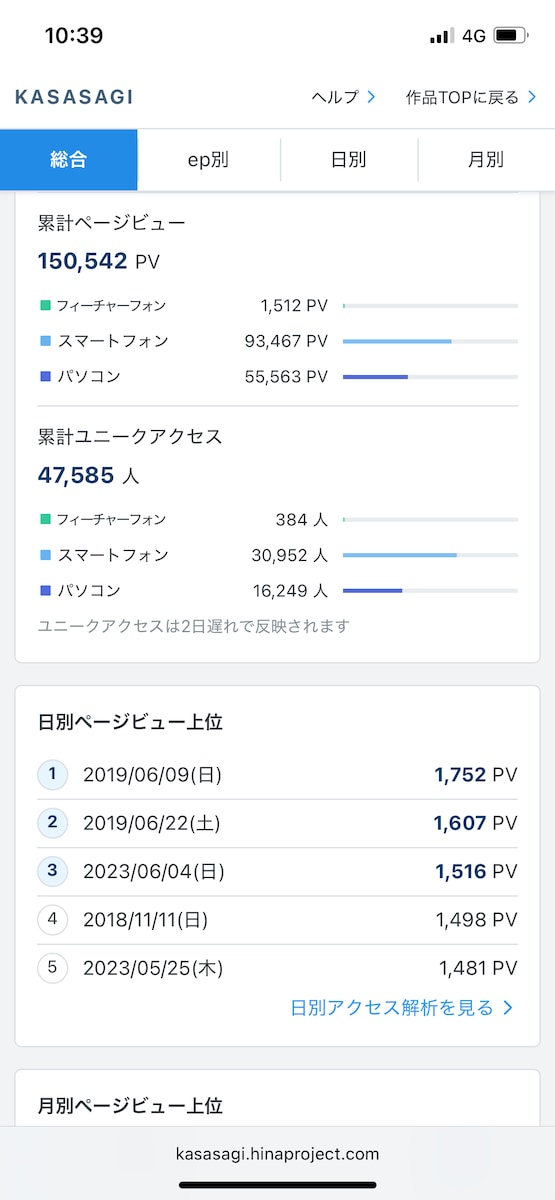Tap the cellular signal bars icon
The height and width of the screenshot is (1200, 555).
click(441, 37)
